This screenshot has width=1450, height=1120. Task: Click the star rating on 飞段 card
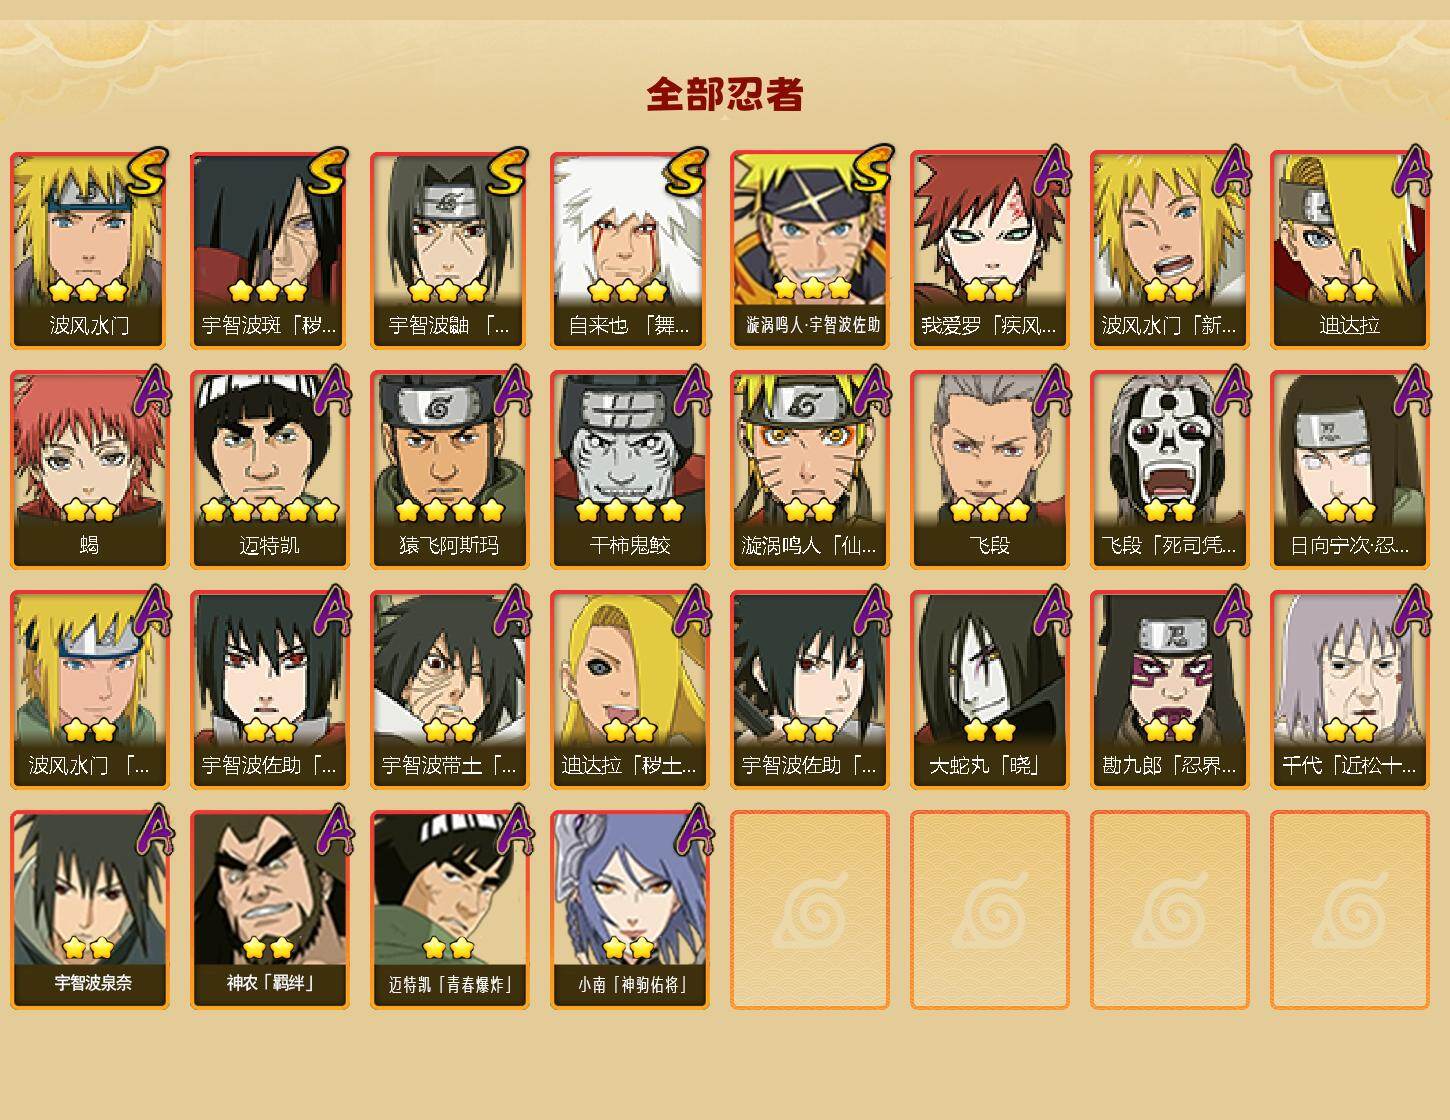990,511
